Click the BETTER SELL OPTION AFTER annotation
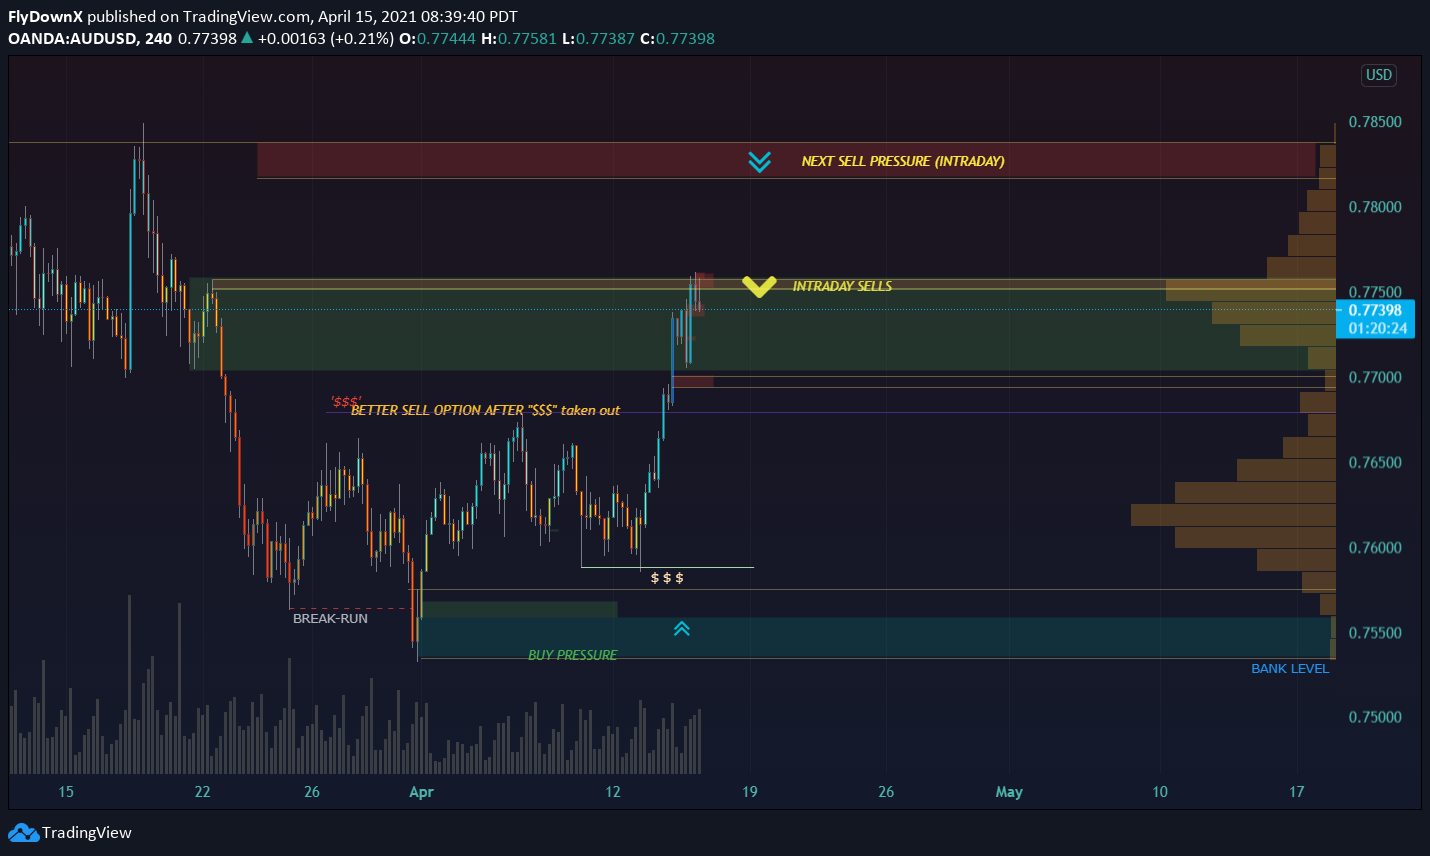 (485, 410)
